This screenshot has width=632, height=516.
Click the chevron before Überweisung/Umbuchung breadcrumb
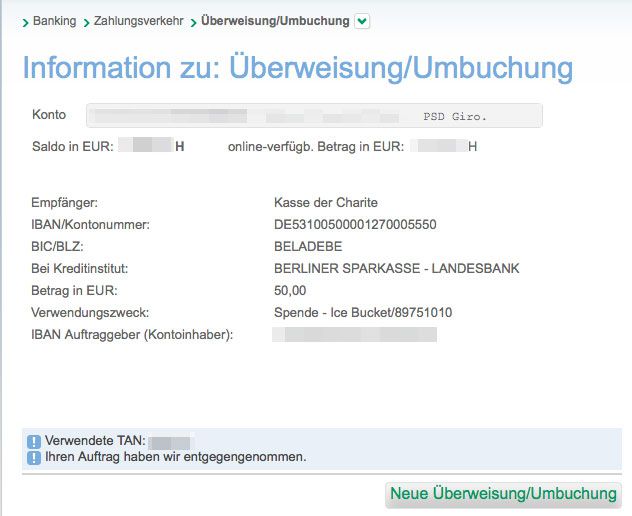click(193, 22)
